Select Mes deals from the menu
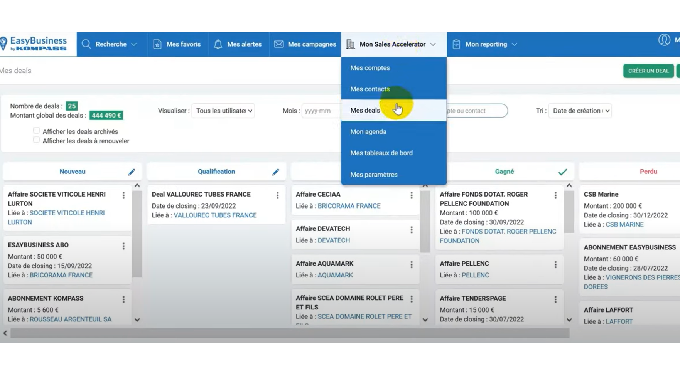The height and width of the screenshot is (390, 680). 394,110
